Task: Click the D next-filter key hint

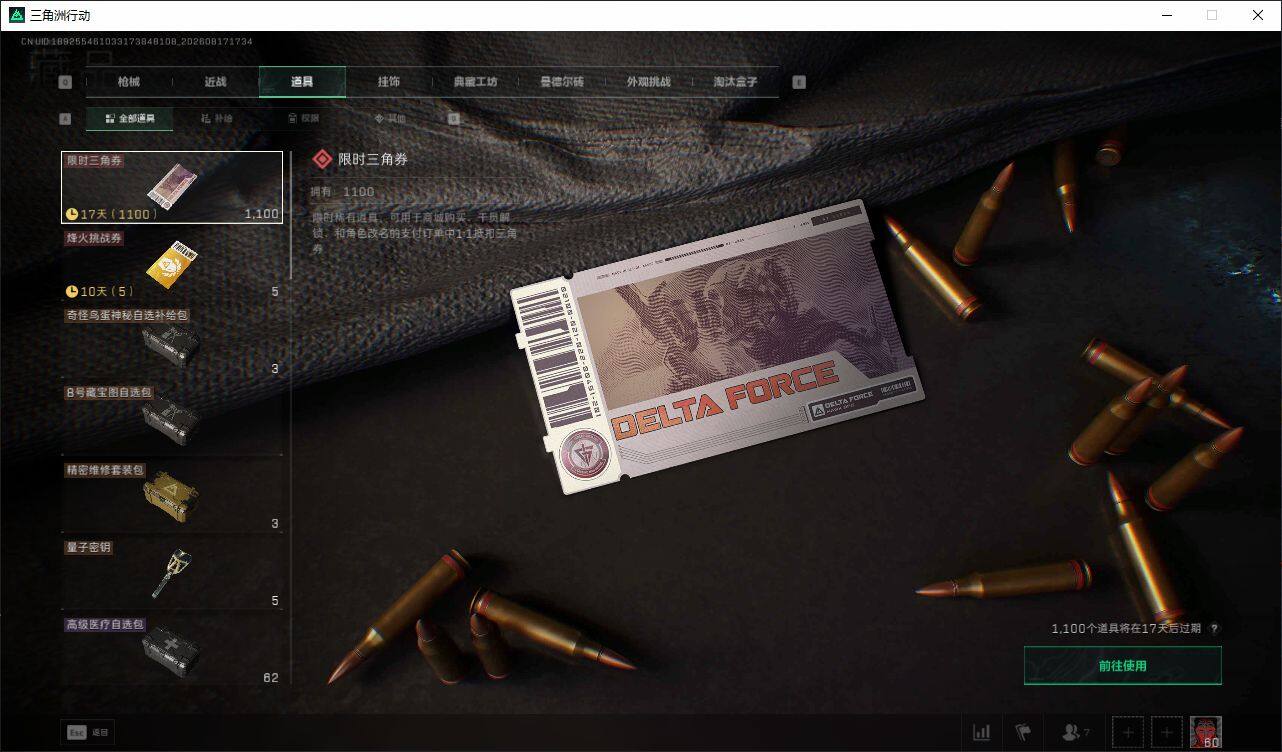Action: pyautogui.click(x=453, y=118)
